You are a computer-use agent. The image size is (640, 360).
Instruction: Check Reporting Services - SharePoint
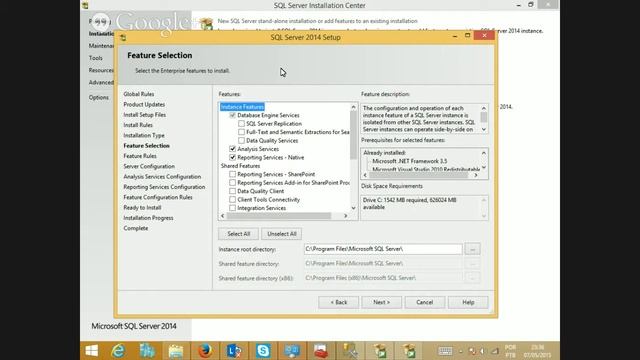tap(233, 174)
